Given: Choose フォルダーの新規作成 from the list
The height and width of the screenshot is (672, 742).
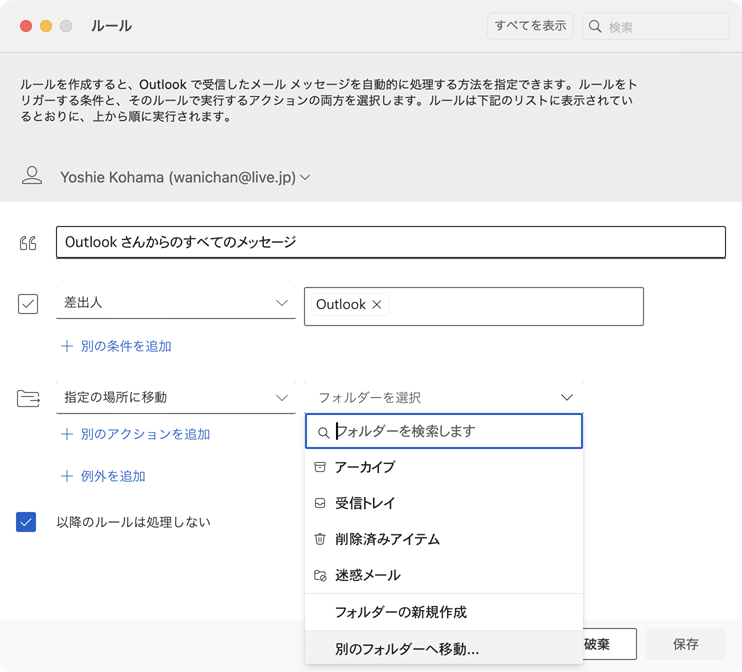Looking at the screenshot, I should [400, 612].
